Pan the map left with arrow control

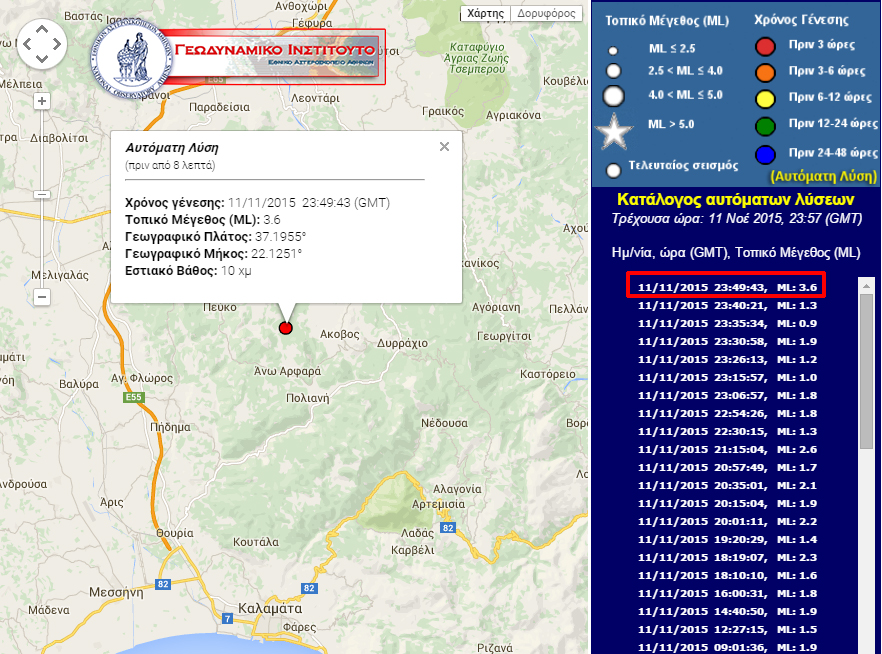26,42
